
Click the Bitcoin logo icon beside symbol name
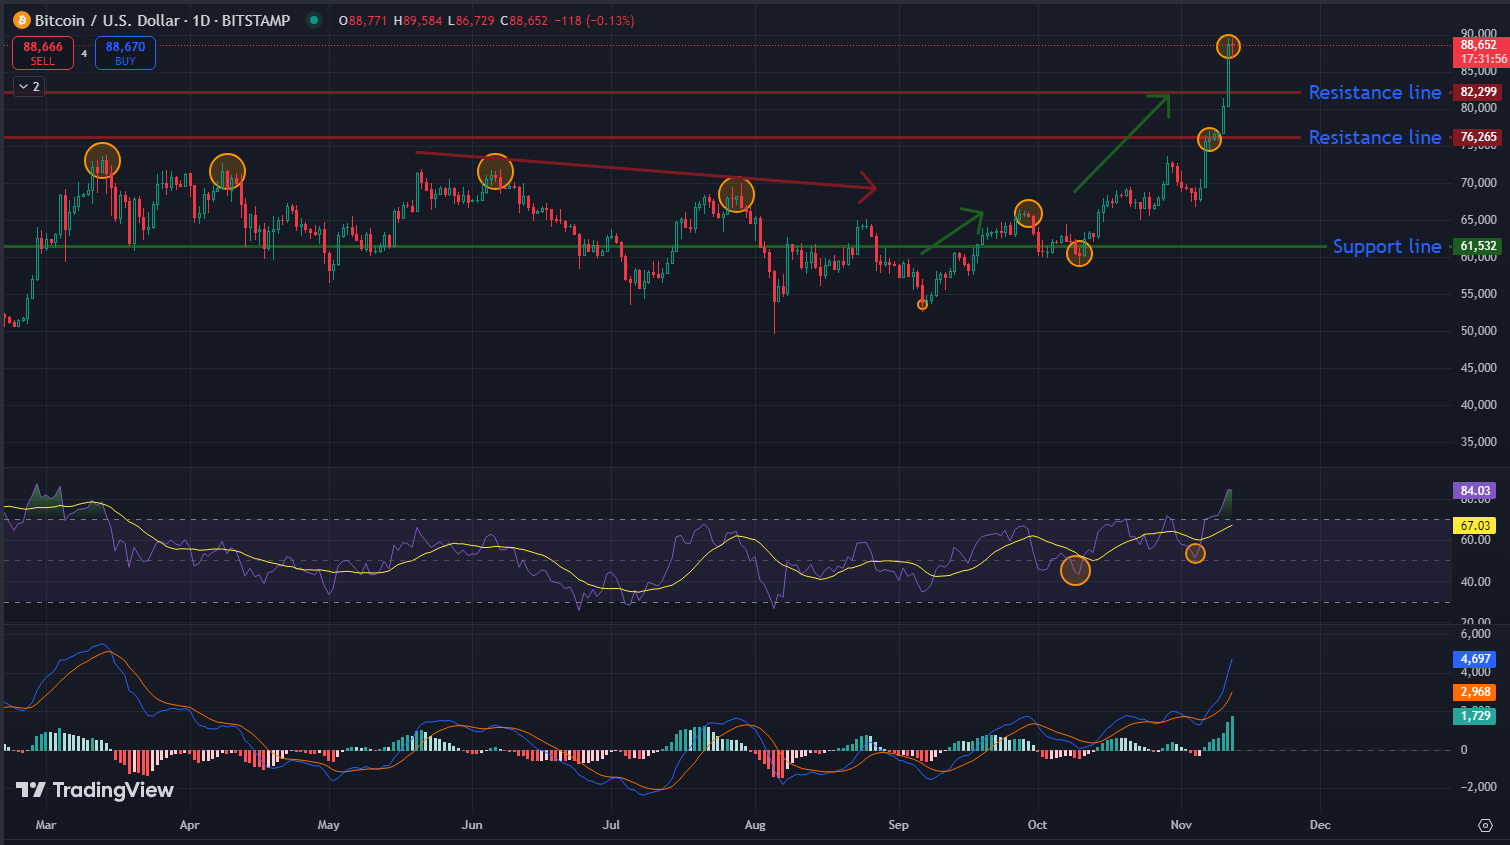(22, 20)
